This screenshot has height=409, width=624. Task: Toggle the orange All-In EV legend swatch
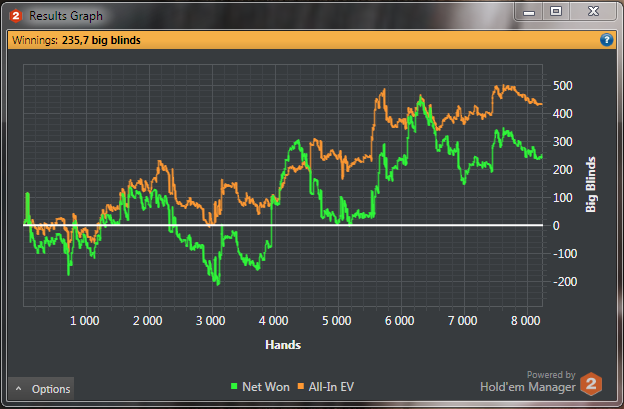click(x=301, y=386)
